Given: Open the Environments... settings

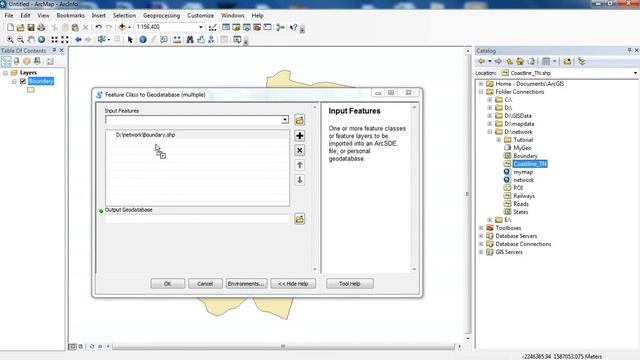Looking at the screenshot, I should 246,284.
